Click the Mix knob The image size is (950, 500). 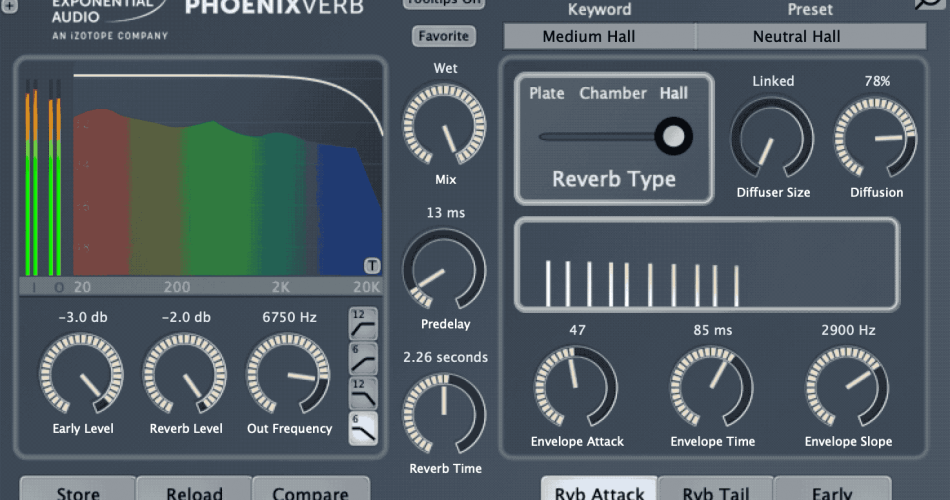[x=445, y=125]
